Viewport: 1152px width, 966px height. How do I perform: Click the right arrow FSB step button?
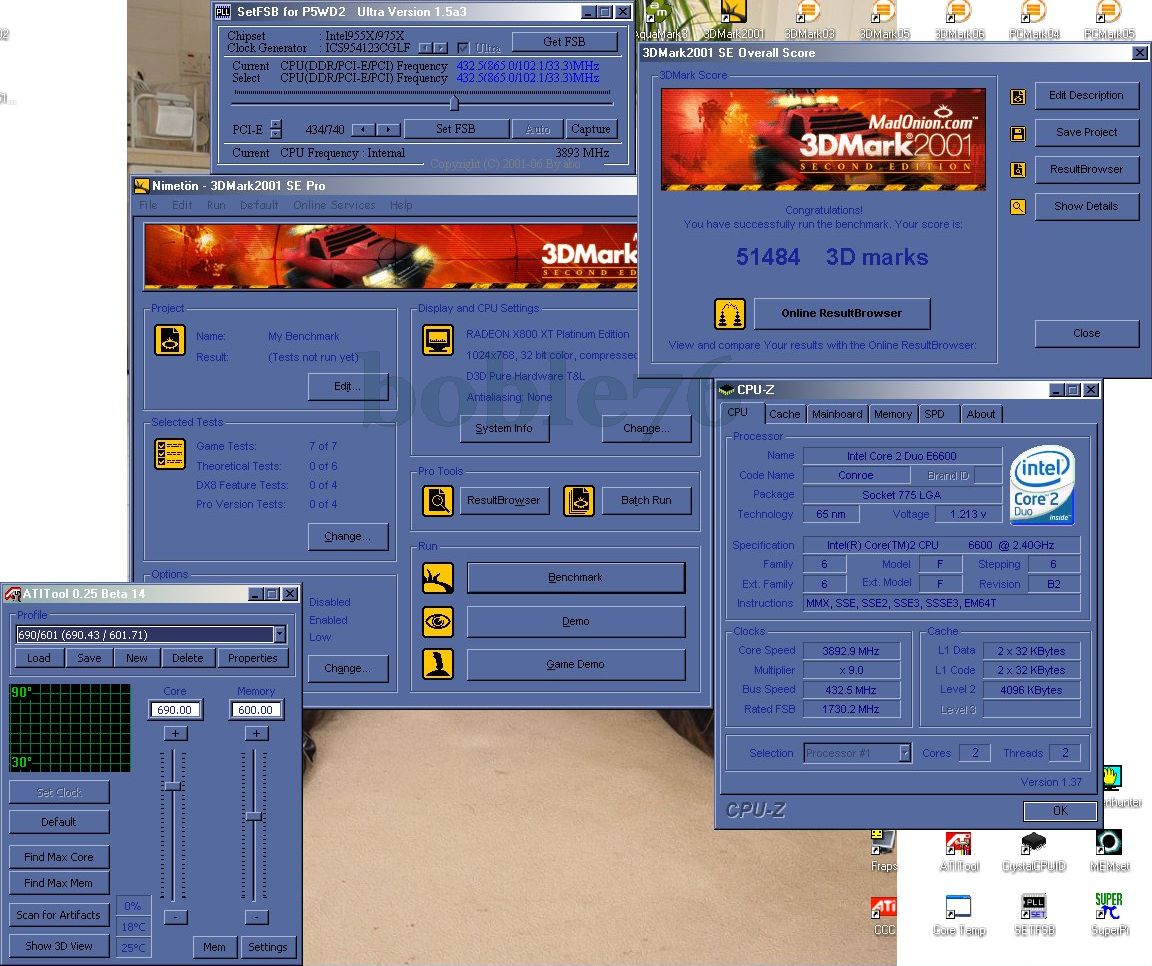389,130
